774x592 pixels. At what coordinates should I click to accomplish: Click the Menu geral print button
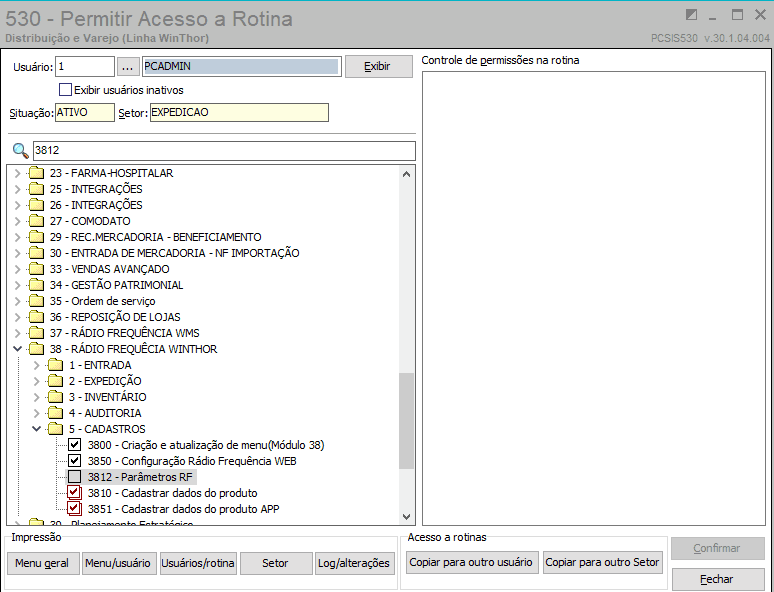coord(43,563)
